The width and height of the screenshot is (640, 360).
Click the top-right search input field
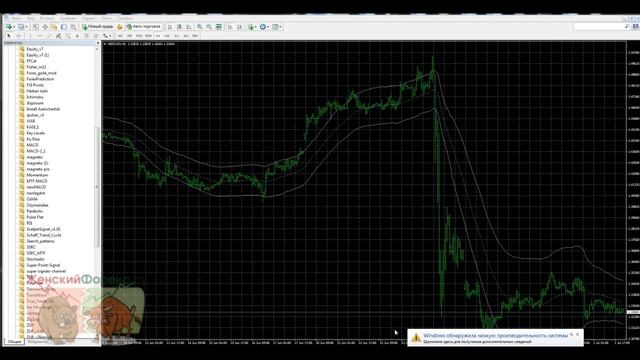[598, 27]
